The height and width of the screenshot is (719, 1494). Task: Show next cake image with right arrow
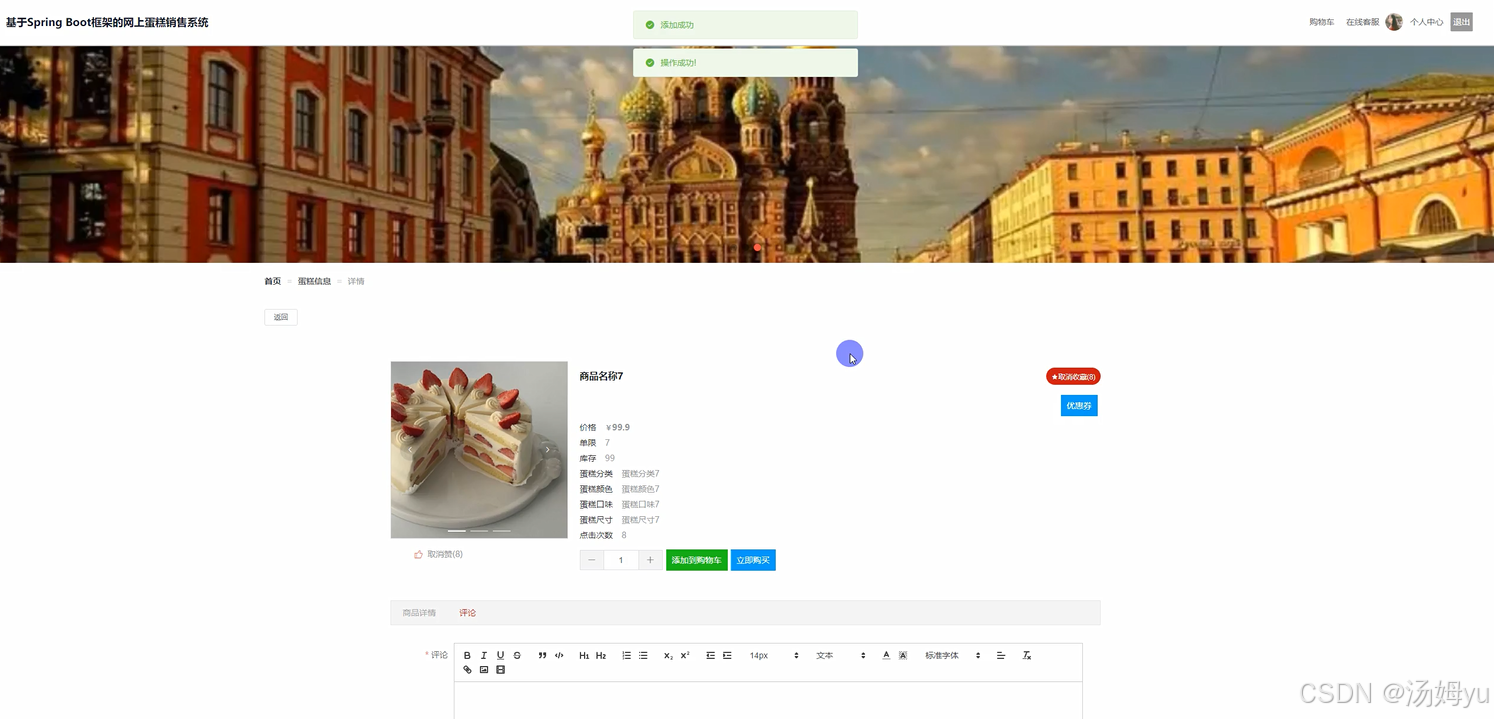(x=547, y=450)
